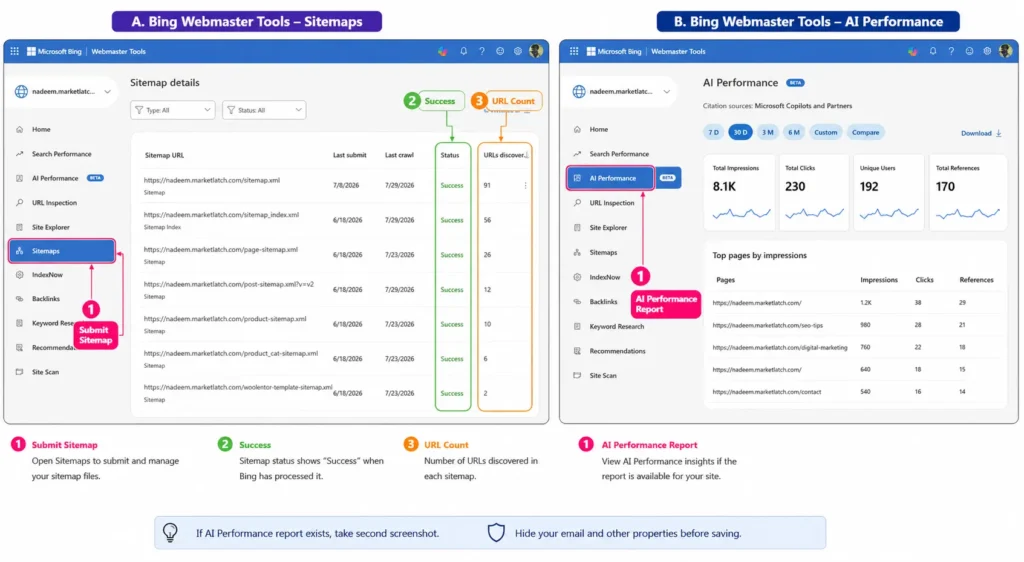Open the Unique Users 192 card
Screen dimensions: 1024x562
coord(888,193)
